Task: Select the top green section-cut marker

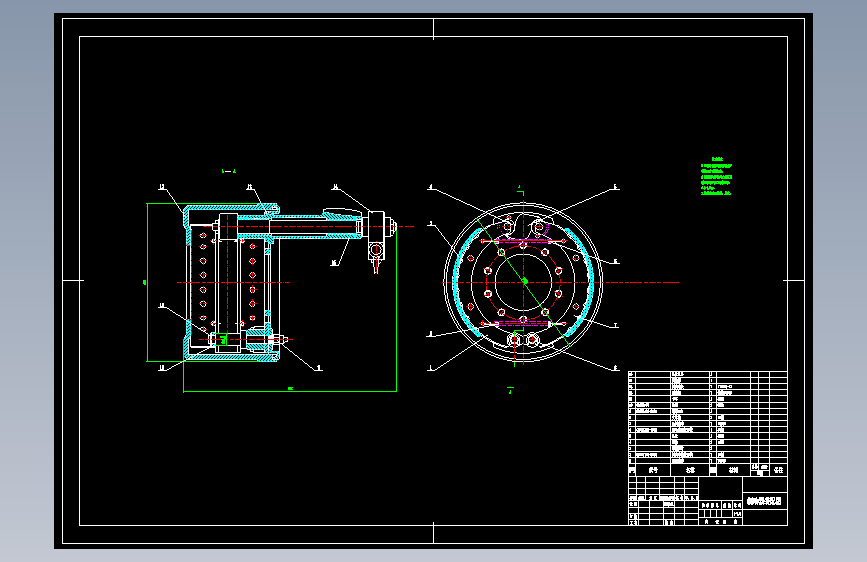Action: (520, 190)
